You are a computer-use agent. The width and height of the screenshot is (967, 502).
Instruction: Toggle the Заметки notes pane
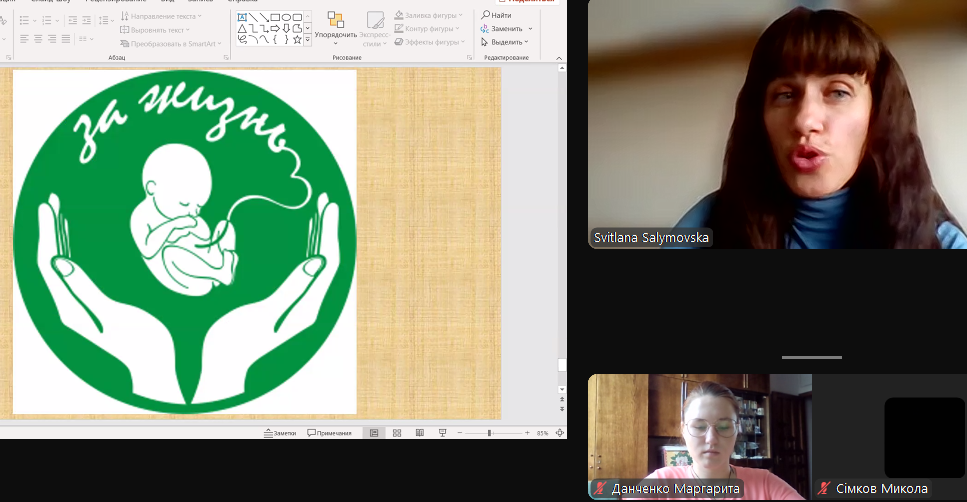[x=280, y=433]
